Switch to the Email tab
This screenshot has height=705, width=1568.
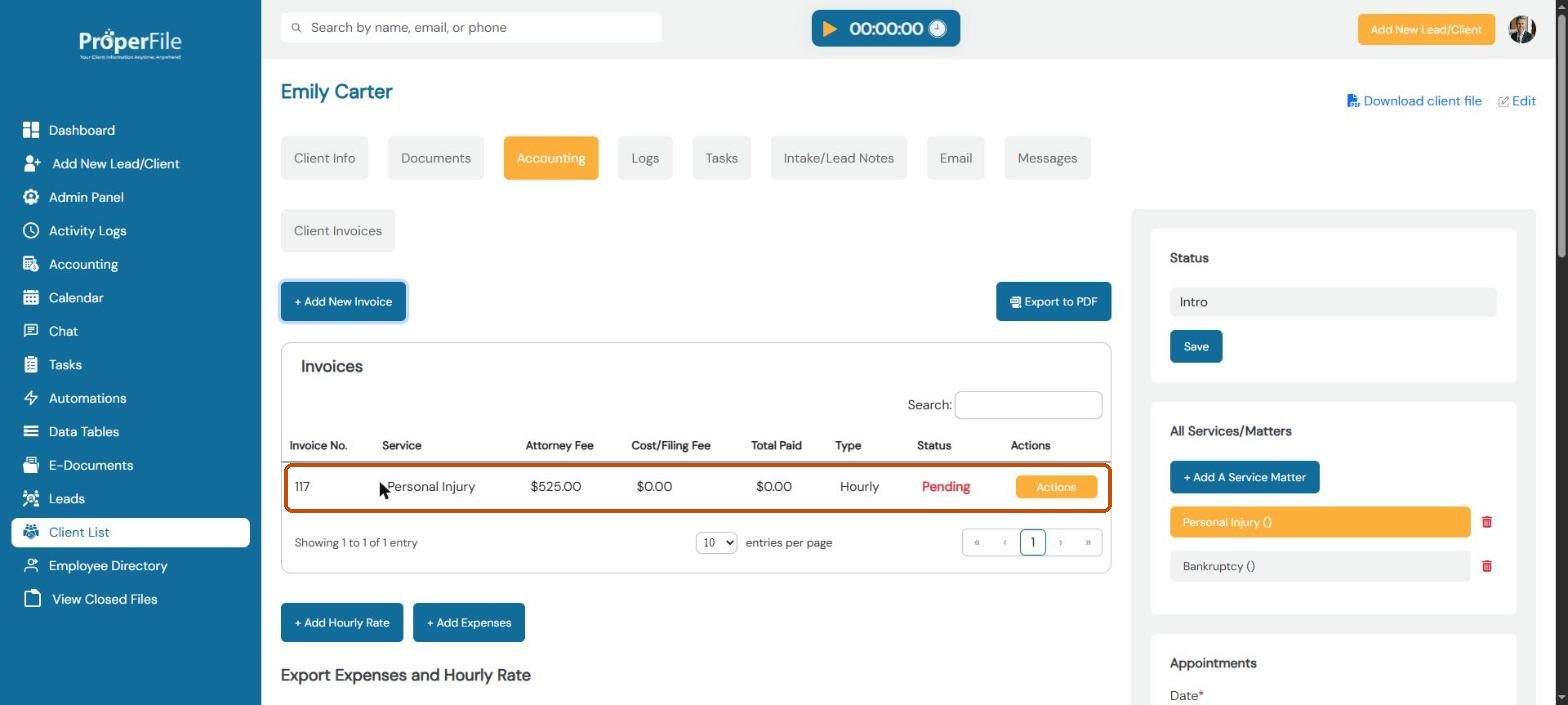(x=956, y=158)
